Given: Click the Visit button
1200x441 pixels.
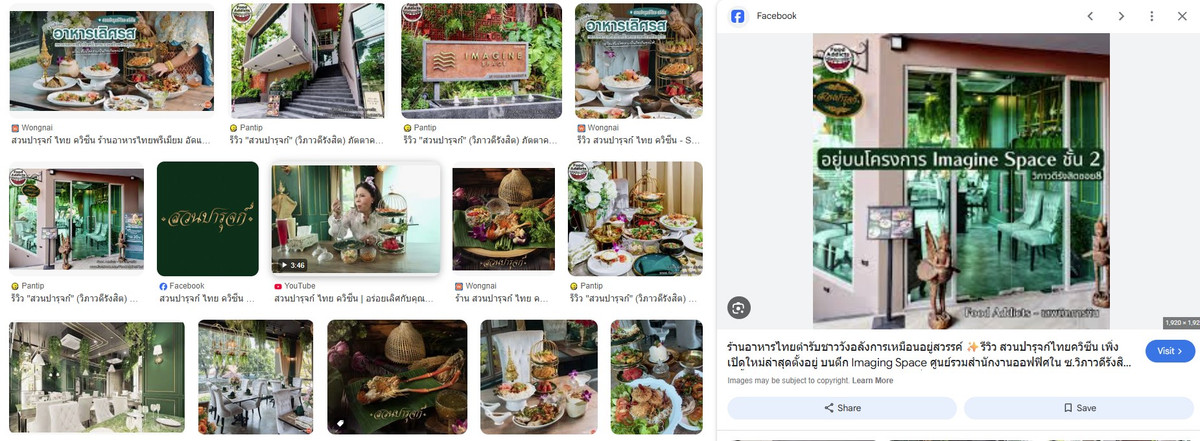Looking at the screenshot, I should (1170, 351).
